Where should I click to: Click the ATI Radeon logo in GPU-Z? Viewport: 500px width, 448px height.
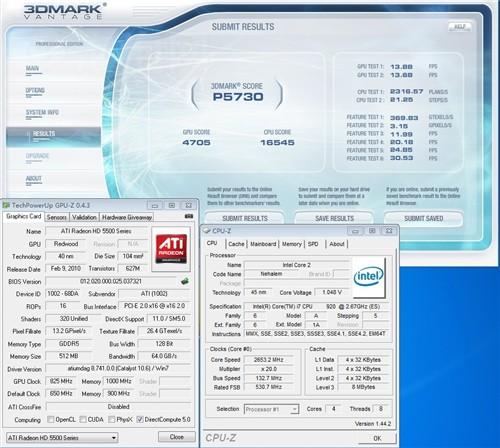click(x=171, y=249)
